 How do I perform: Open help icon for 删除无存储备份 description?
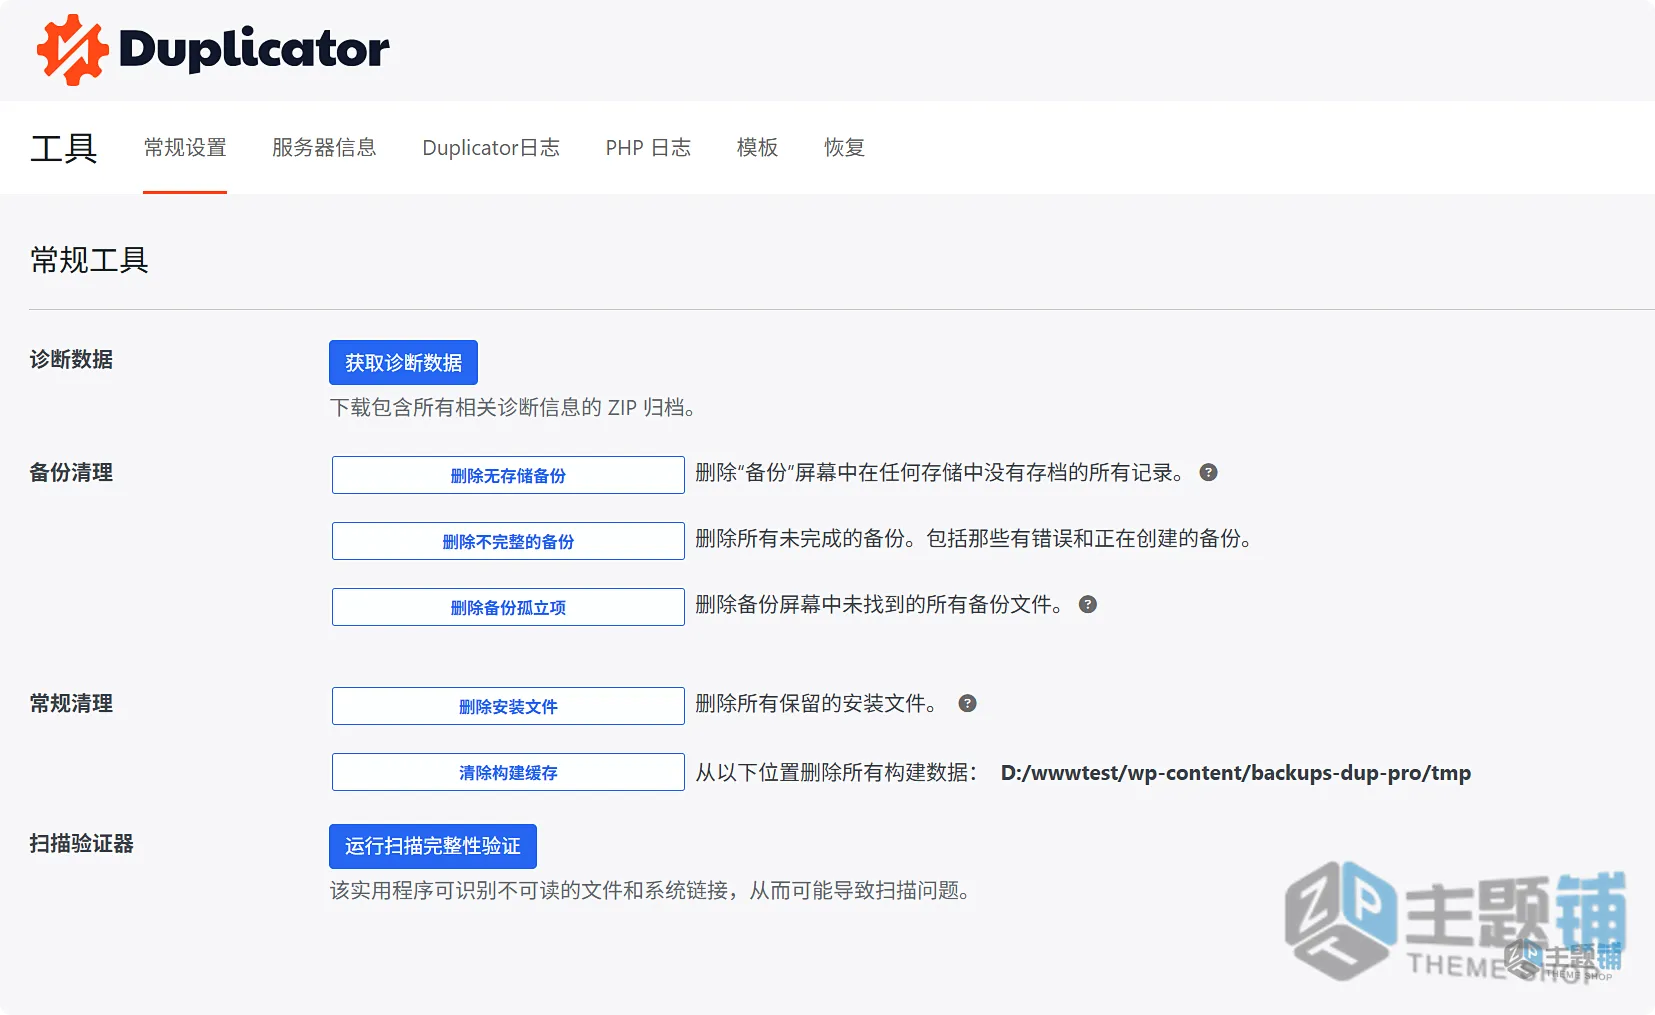pyautogui.click(x=1208, y=473)
